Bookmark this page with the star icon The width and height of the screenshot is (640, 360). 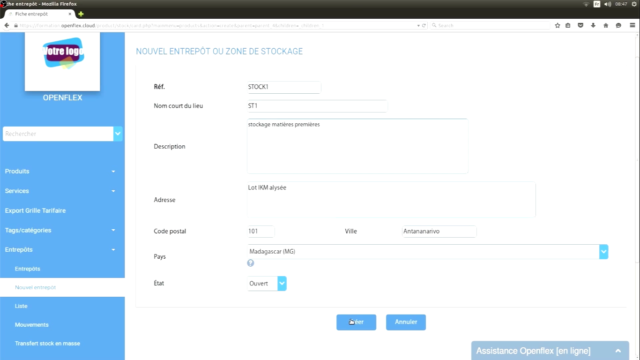coord(558,25)
